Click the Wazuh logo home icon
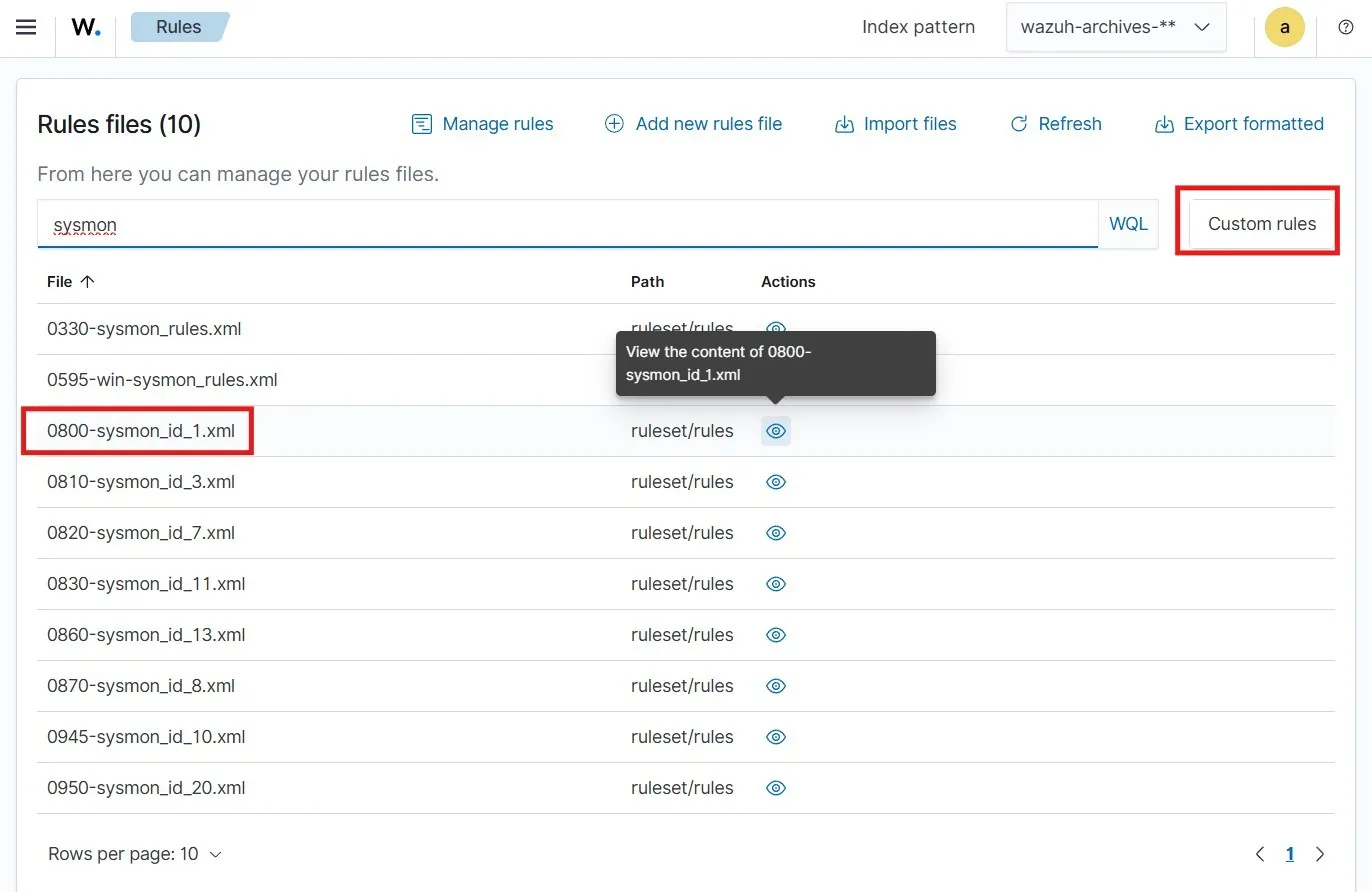Screen dimensions: 1372x892 [86, 27]
